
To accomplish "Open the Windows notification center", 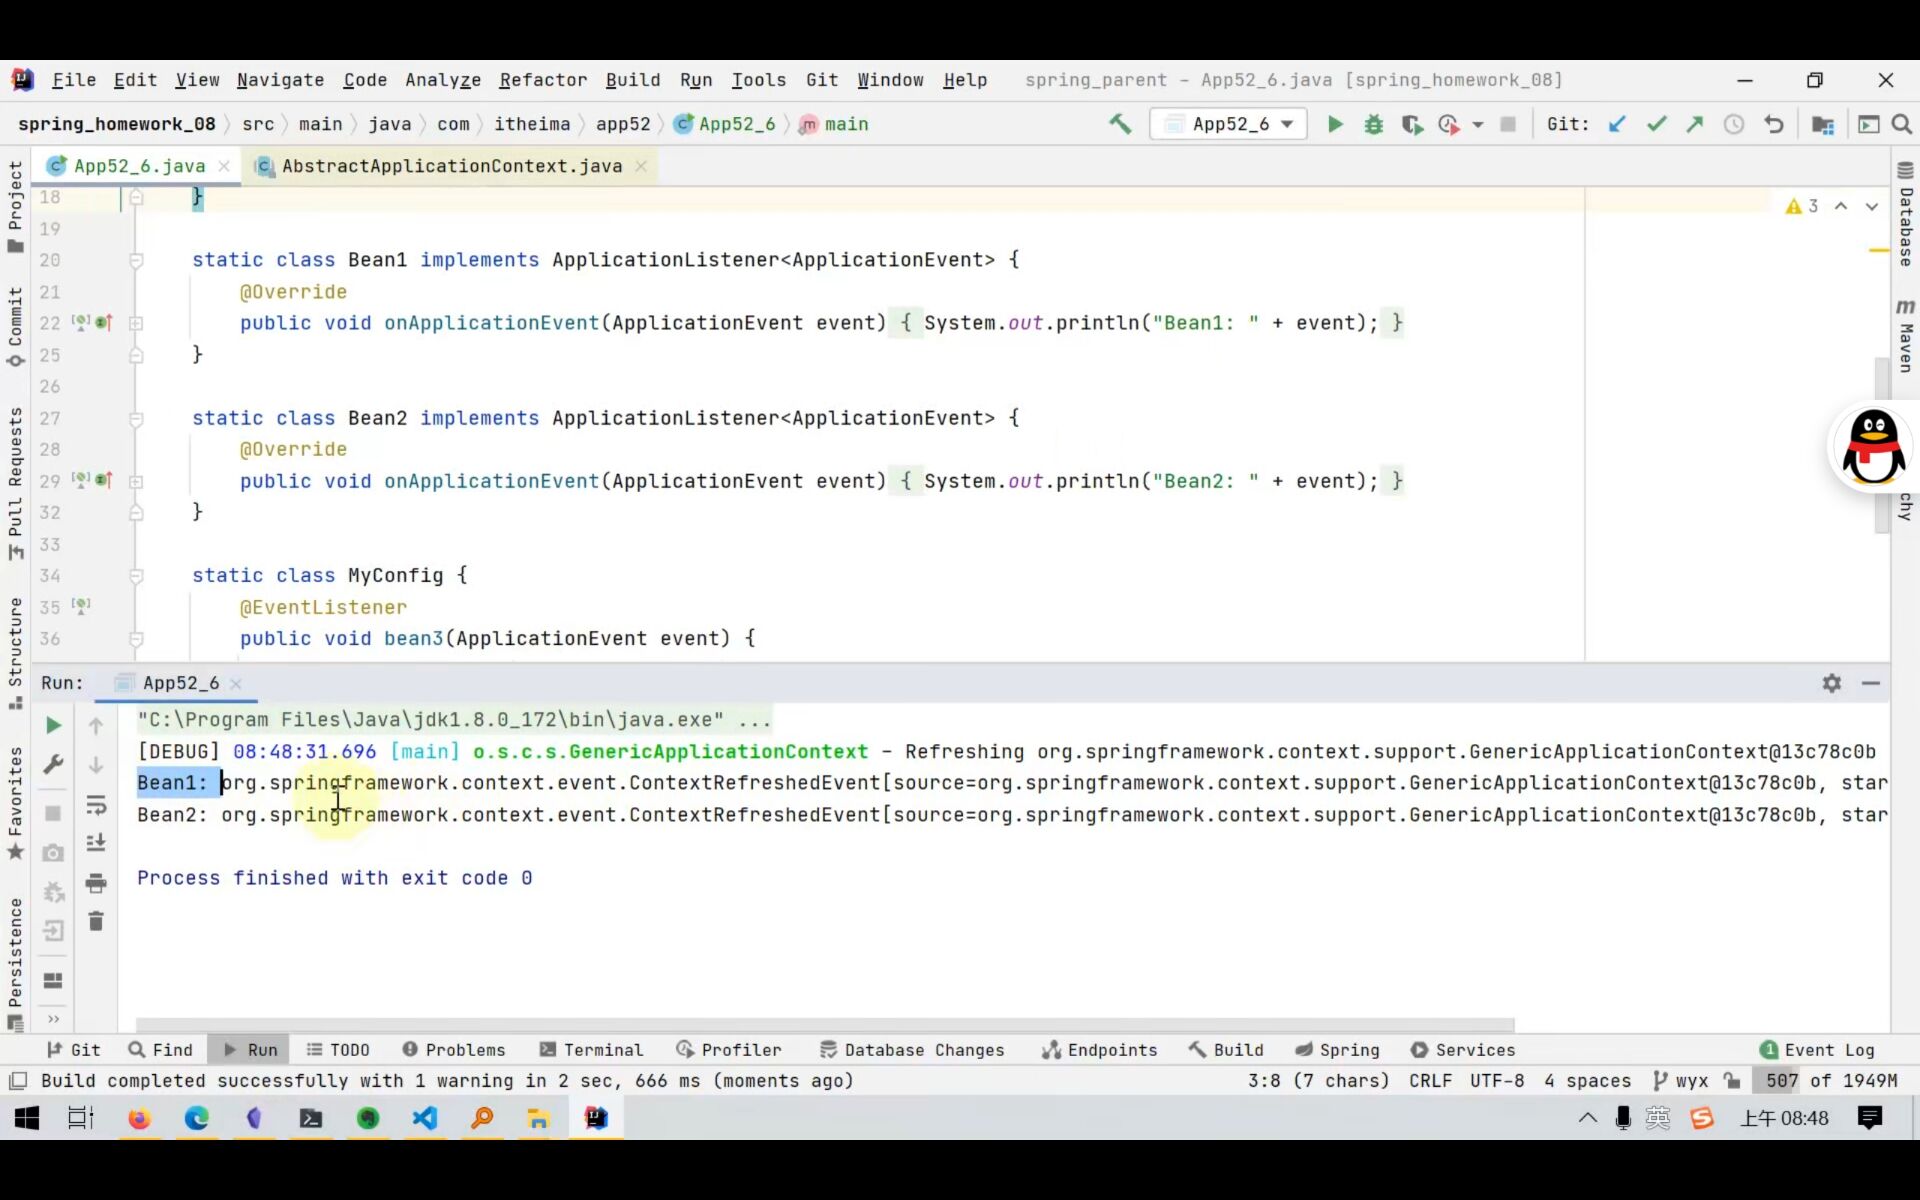I will click(x=1870, y=1118).
